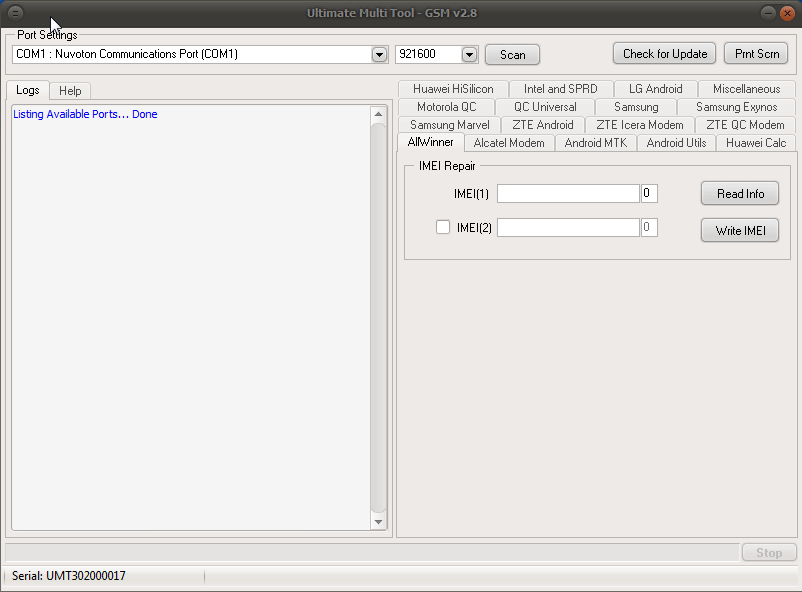Minimize the Ultimate Multi Tool window
Viewport: 802px width, 592px height.
pos(768,13)
